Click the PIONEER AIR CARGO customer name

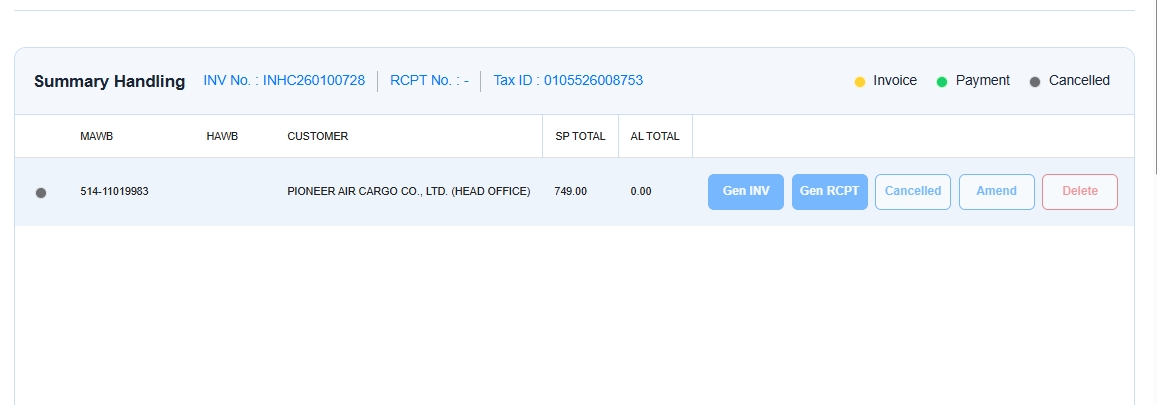[408, 191]
